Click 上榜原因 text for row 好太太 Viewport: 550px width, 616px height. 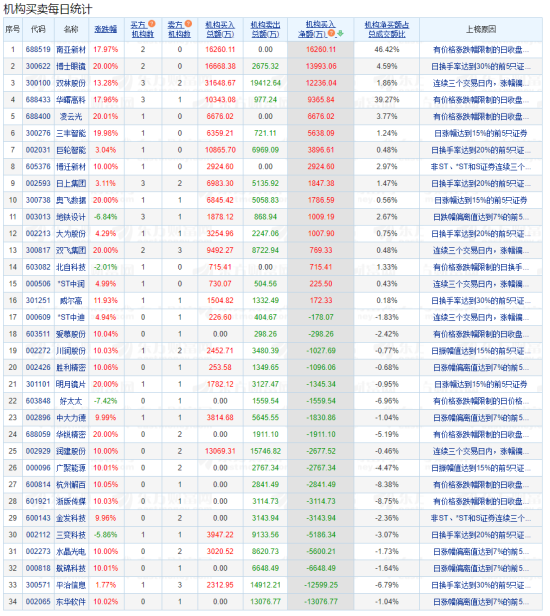[481, 401]
